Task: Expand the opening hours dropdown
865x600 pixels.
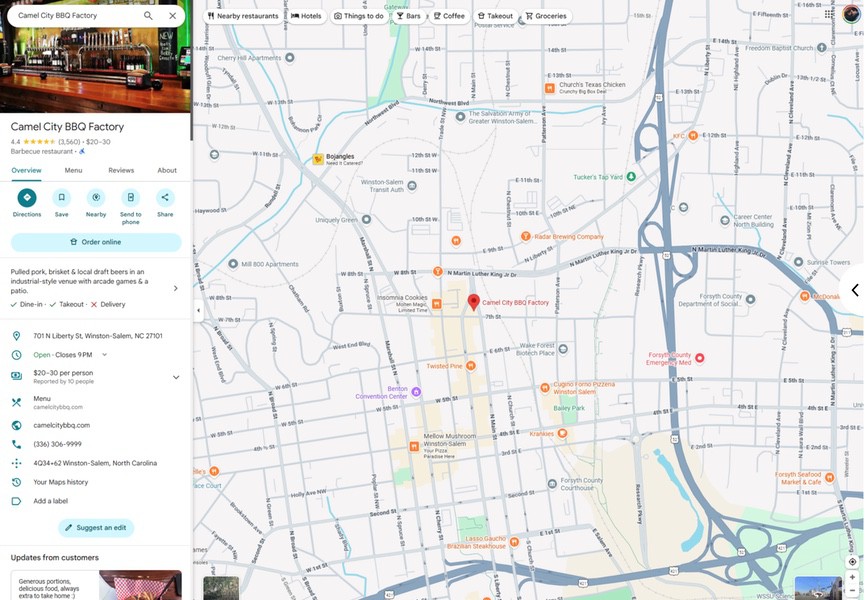Action: [x=105, y=355]
